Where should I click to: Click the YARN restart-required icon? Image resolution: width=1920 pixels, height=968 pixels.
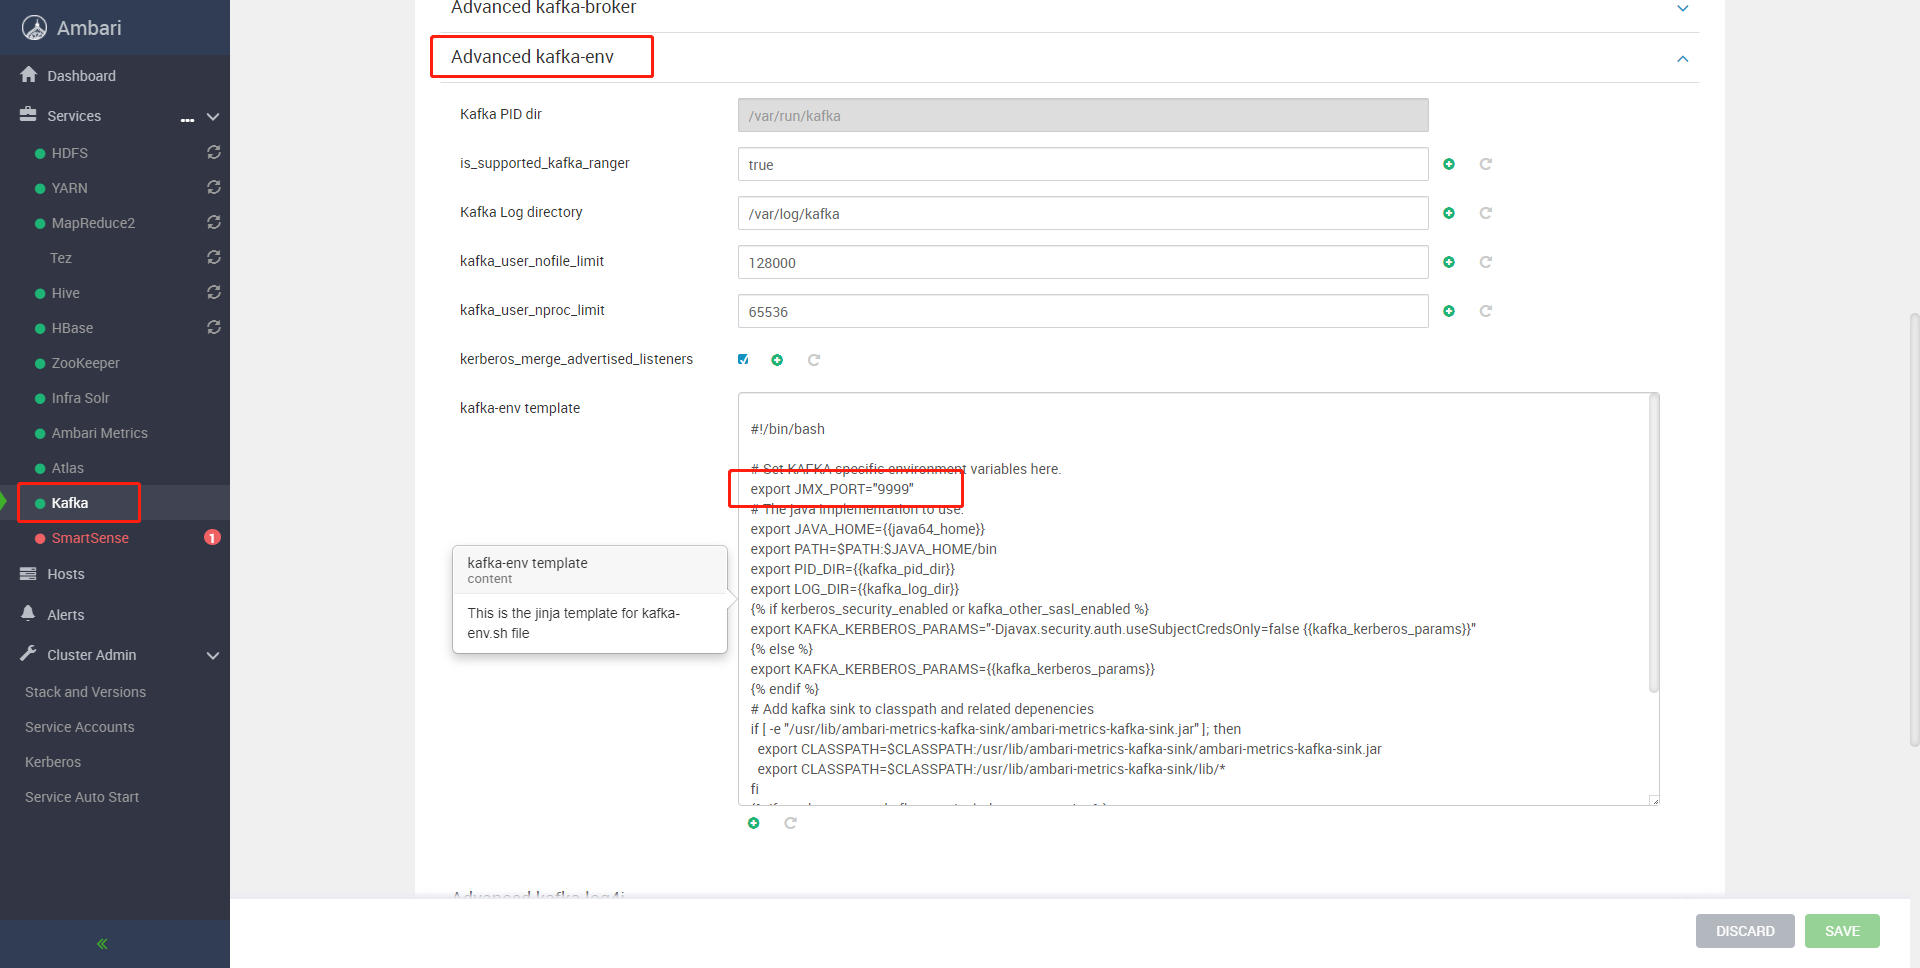pyautogui.click(x=213, y=187)
